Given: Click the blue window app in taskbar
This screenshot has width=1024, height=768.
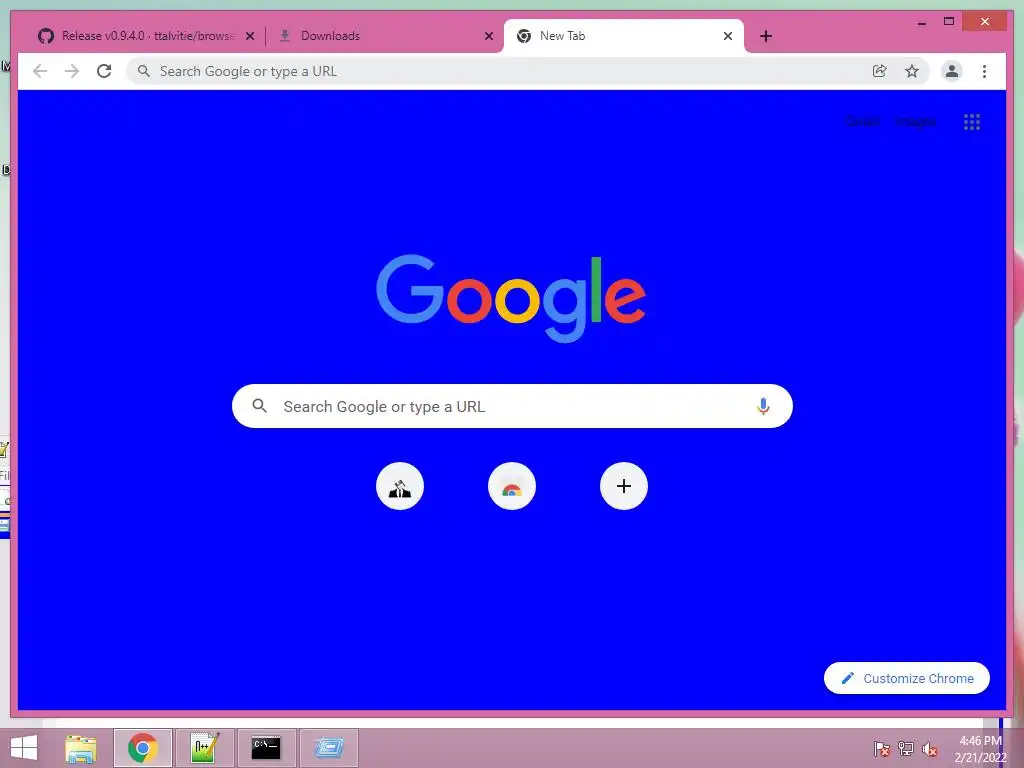Looking at the screenshot, I should 329,748.
